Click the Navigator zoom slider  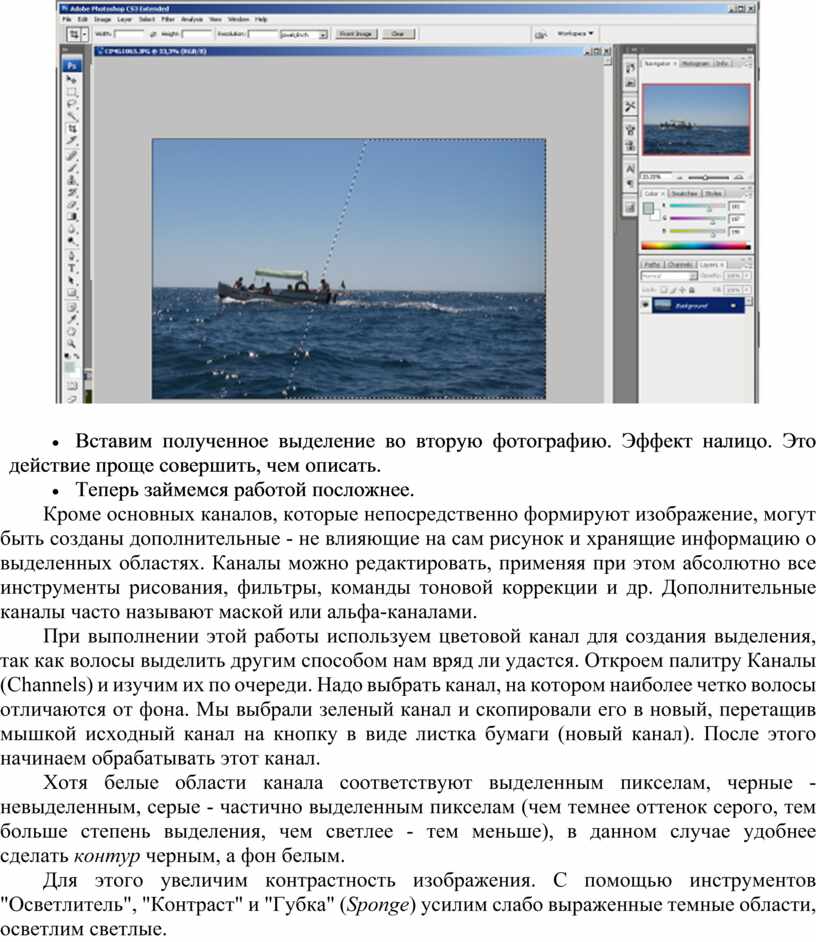click(x=704, y=177)
